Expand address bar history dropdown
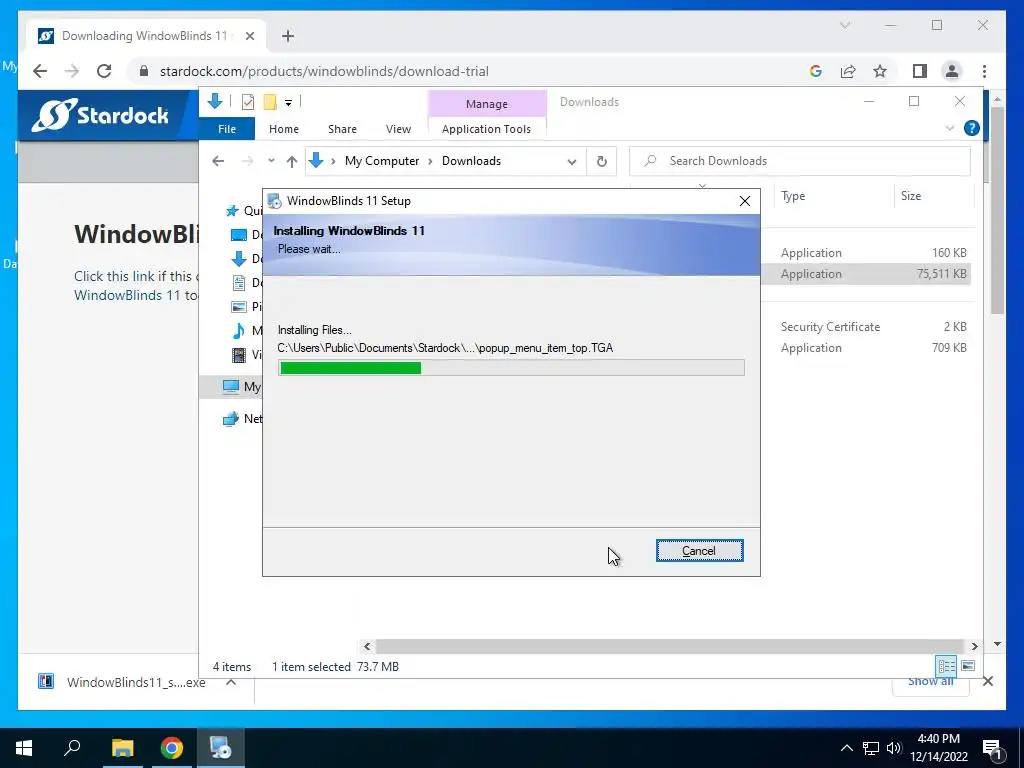 tap(571, 161)
